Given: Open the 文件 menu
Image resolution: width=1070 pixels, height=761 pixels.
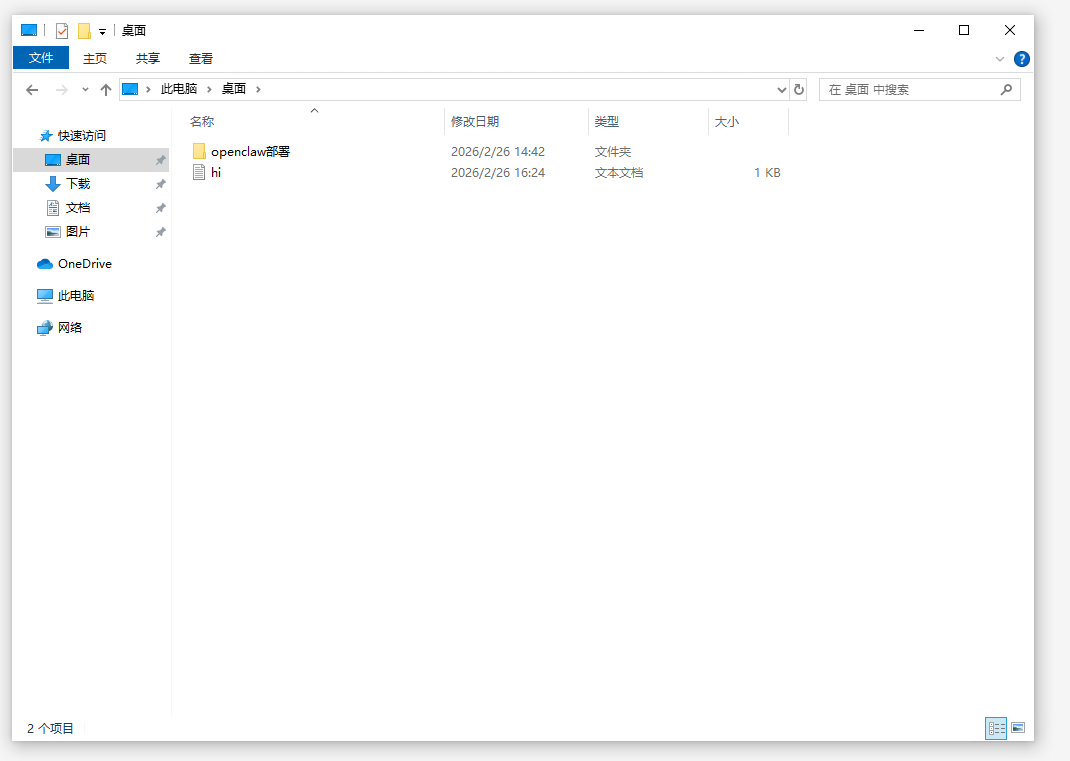Looking at the screenshot, I should [x=40, y=58].
